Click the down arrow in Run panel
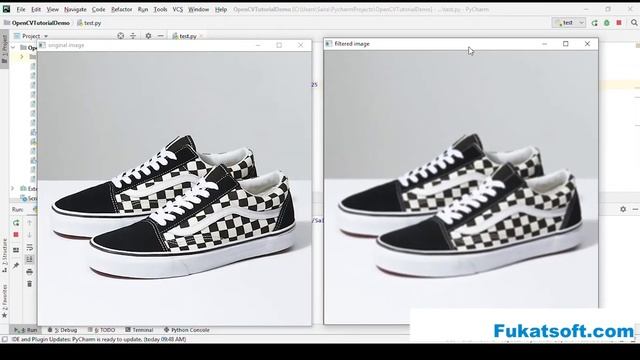Image resolution: width=640 pixels, height=360 pixels. [x=29, y=235]
